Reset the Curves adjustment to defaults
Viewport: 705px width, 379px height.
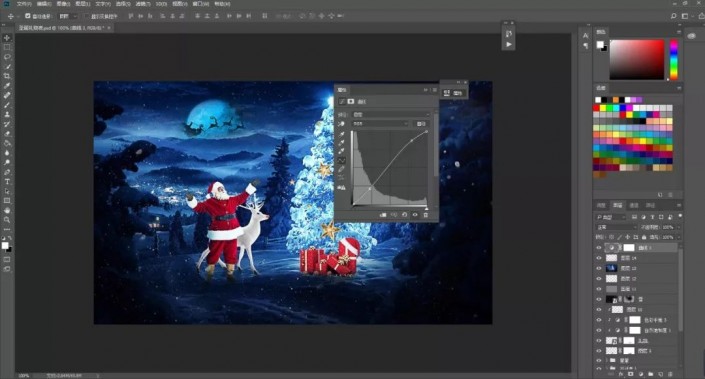point(405,215)
